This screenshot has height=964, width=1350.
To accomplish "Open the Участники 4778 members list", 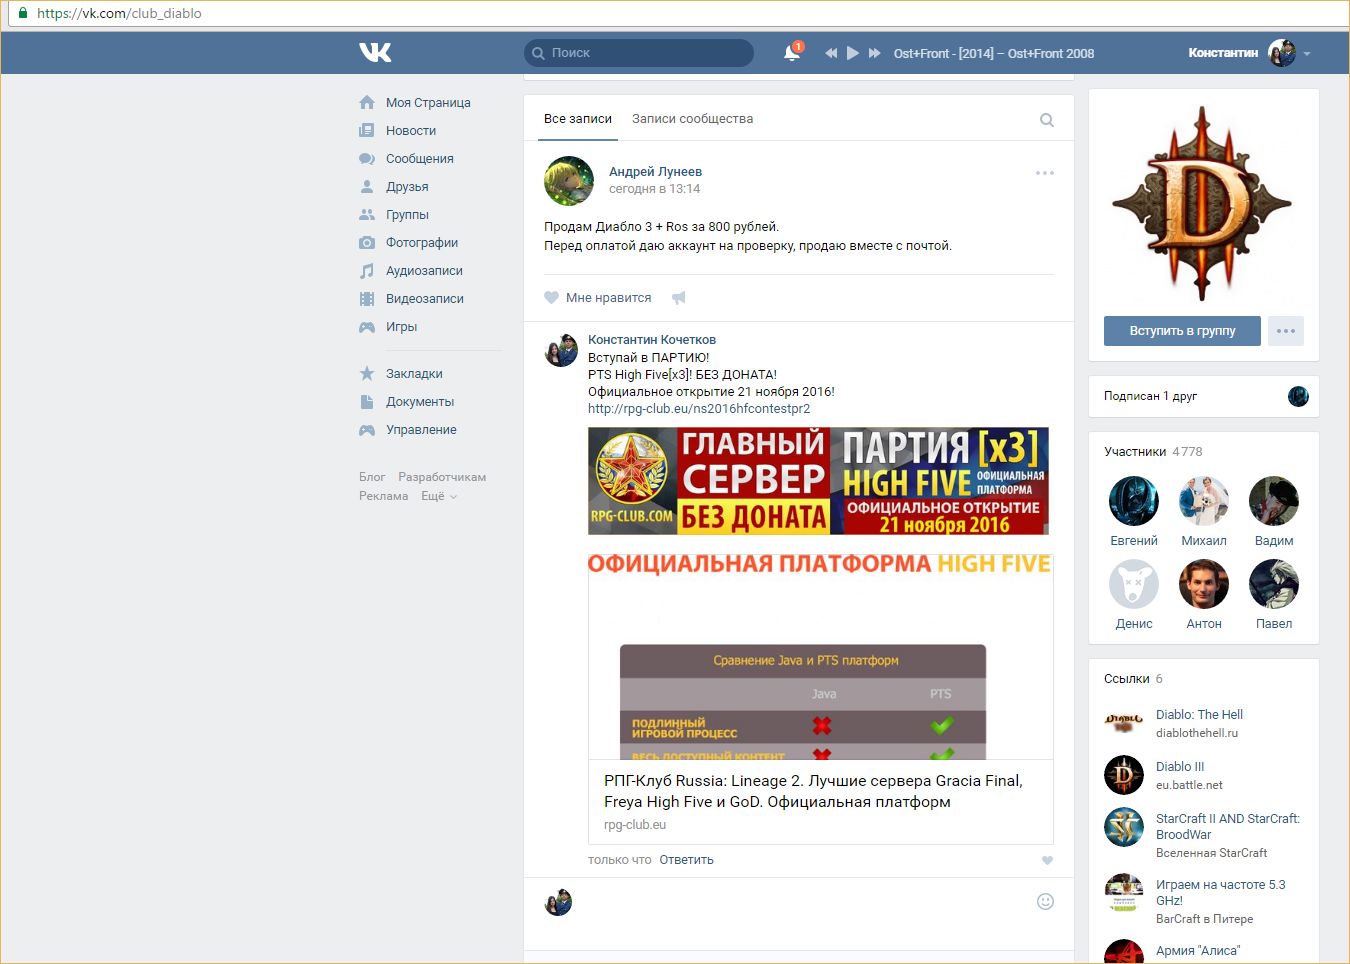I will click(1153, 451).
